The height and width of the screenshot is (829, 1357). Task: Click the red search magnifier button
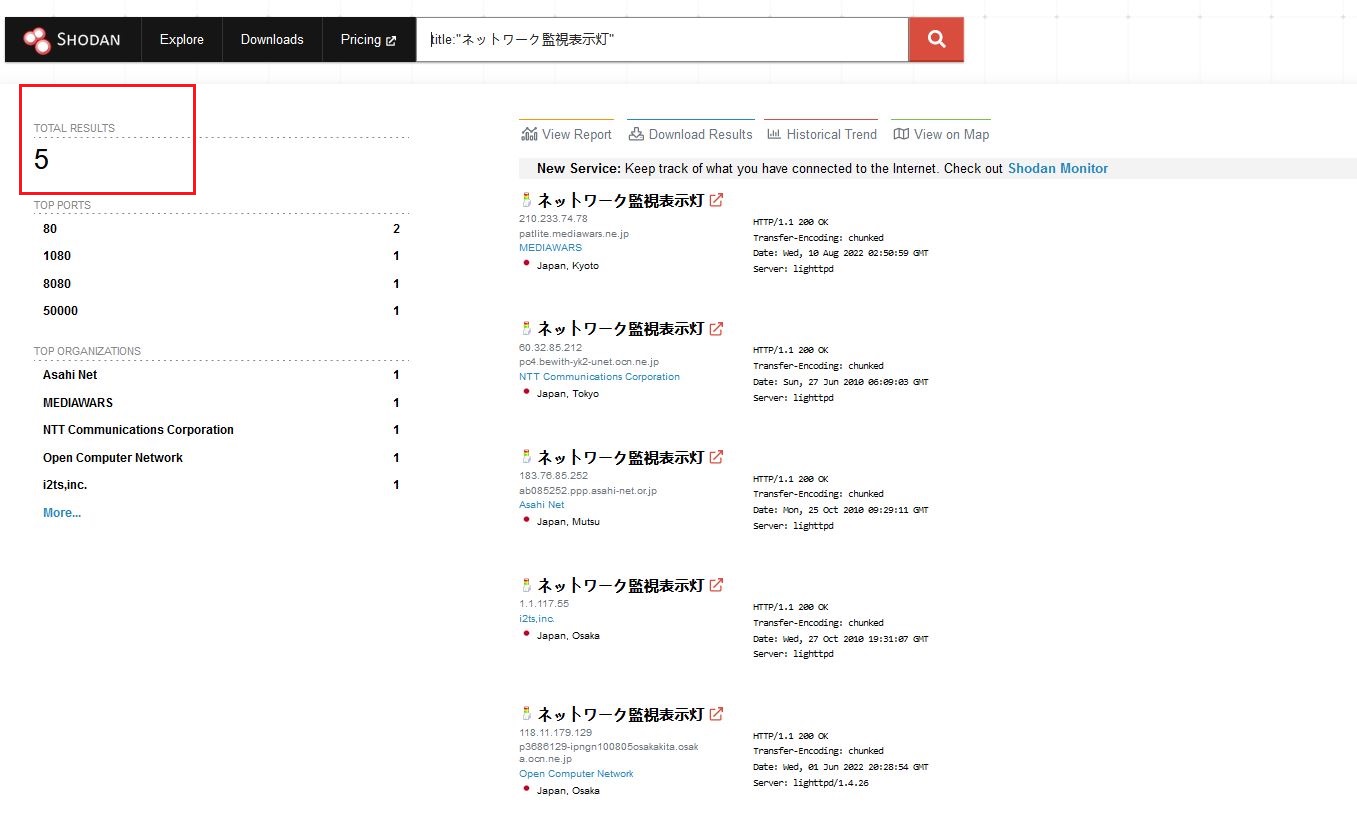click(x=936, y=40)
